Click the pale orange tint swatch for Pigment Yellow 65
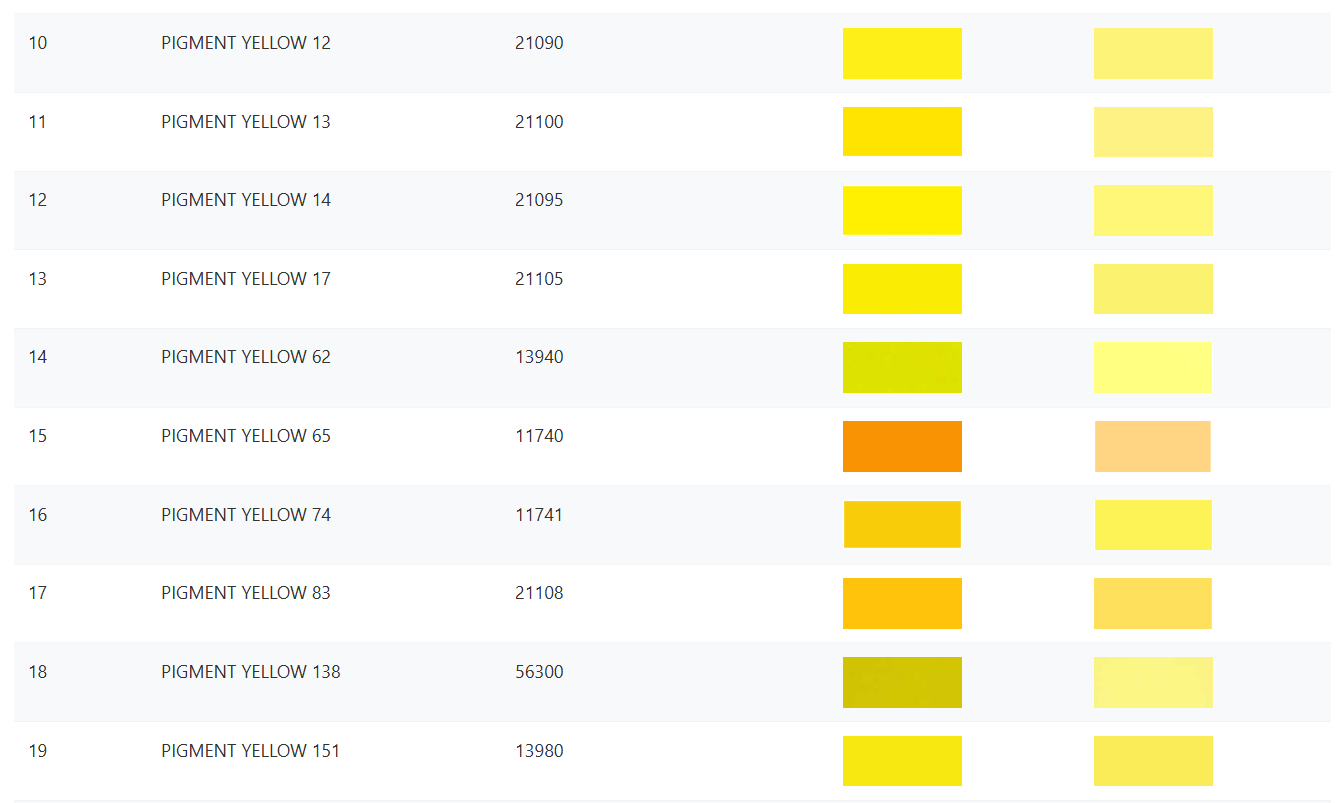 [x=1153, y=446]
